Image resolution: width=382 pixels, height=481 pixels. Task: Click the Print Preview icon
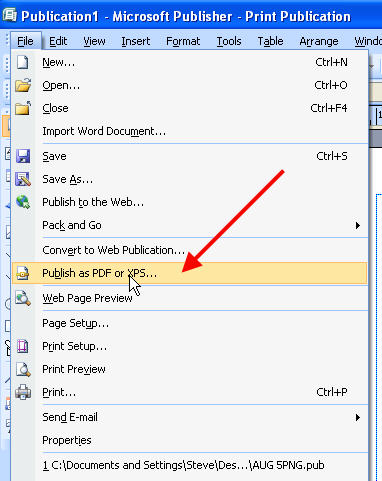pos(23,369)
